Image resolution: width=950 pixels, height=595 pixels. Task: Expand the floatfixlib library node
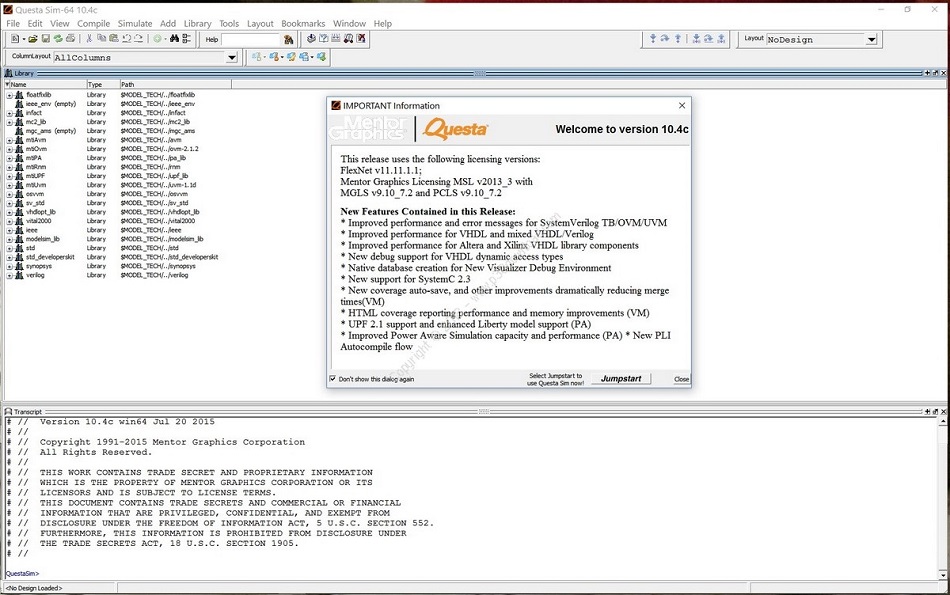10,95
